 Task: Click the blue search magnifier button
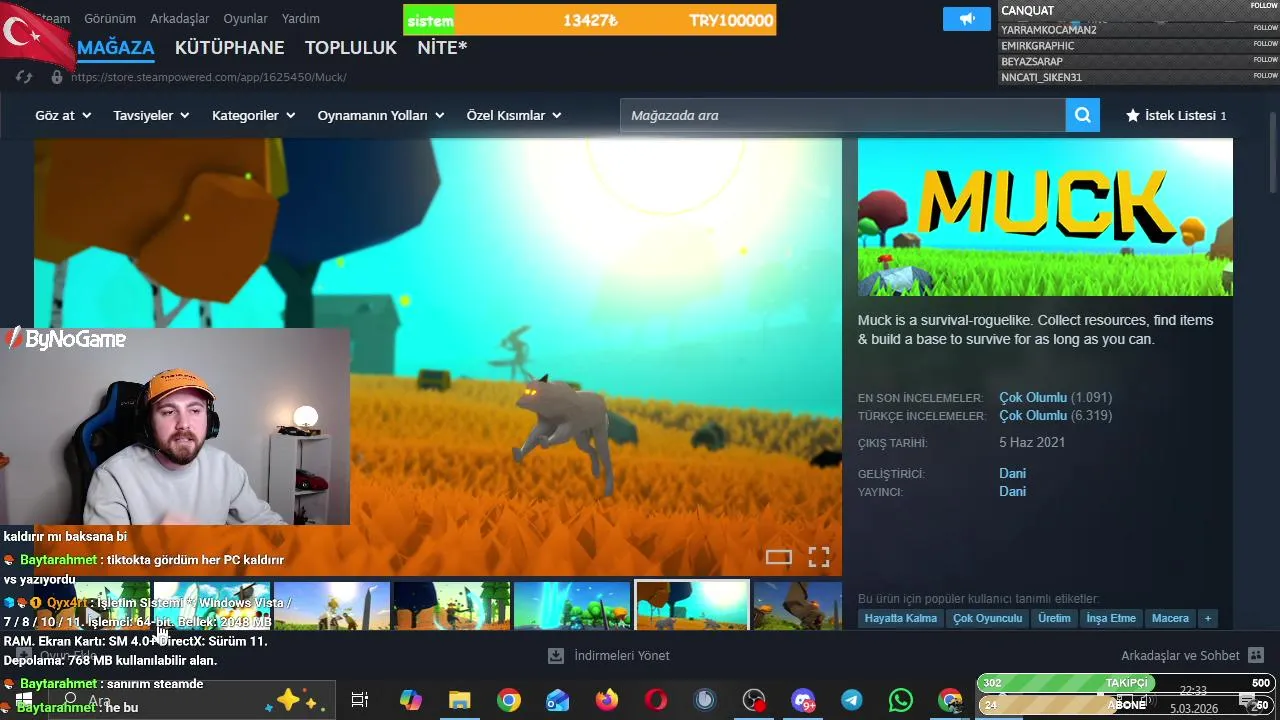[x=1083, y=115]
